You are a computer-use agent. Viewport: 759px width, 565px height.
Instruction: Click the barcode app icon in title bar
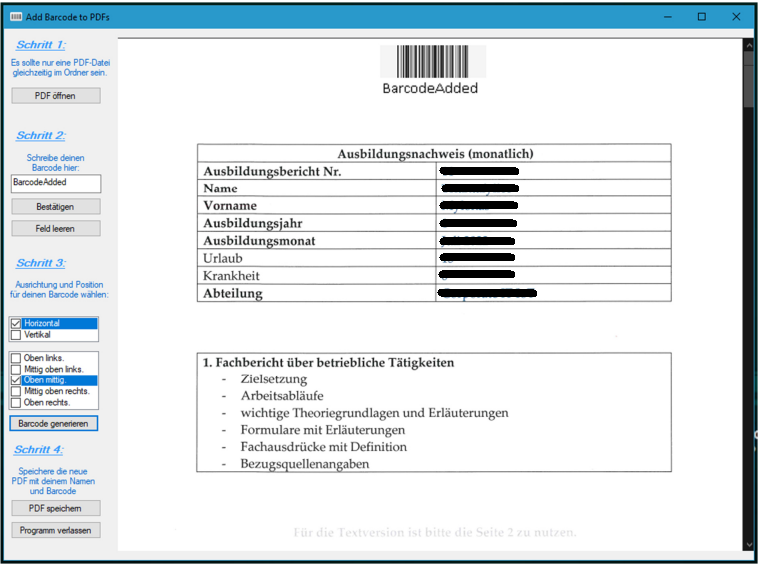pyautogui.click(x=15, y=17)
